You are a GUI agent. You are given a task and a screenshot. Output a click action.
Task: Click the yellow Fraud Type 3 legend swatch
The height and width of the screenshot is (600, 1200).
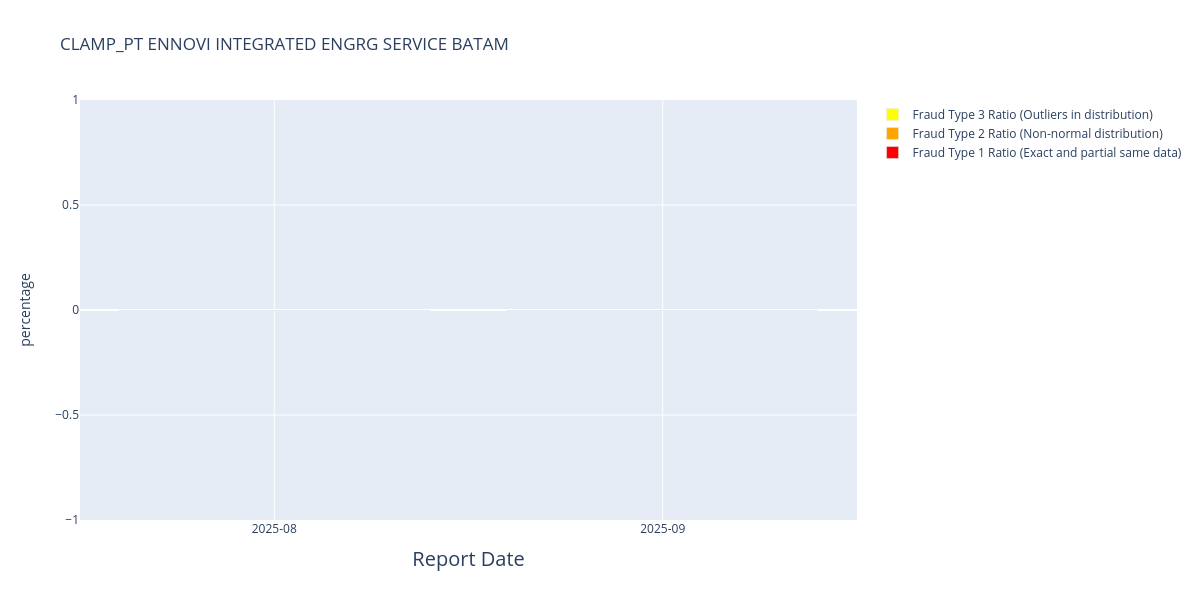(892, 114)
